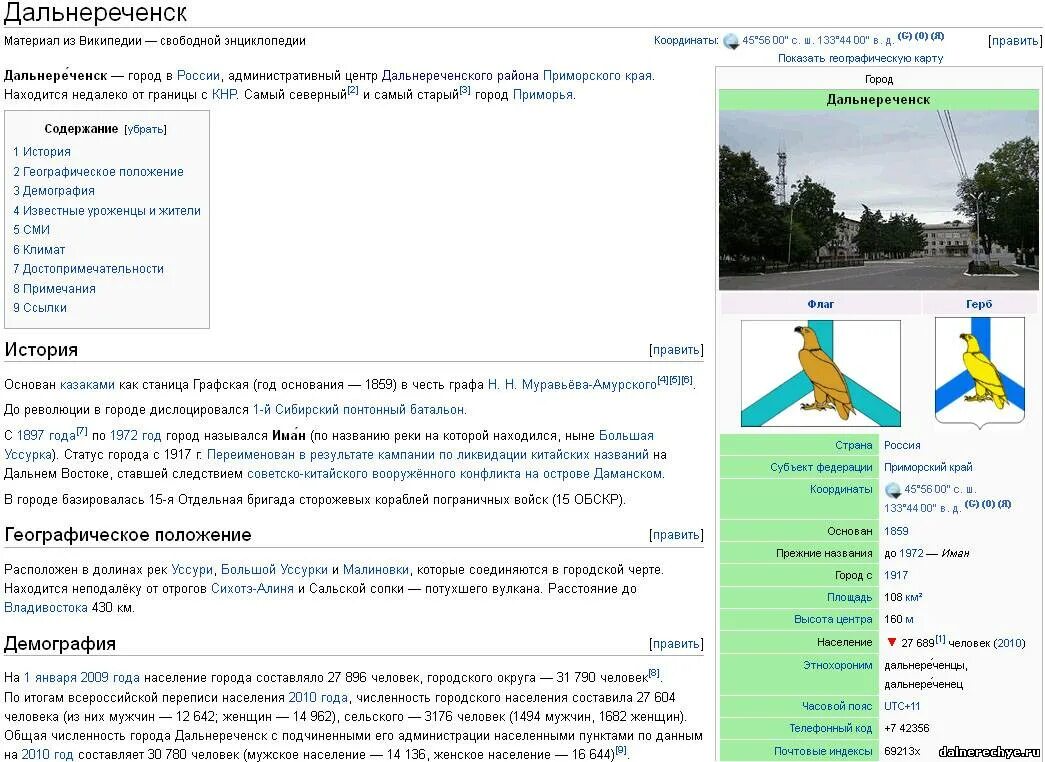
Task: Open the (Я) map link in the infobox
Action: coord(1004,504)
